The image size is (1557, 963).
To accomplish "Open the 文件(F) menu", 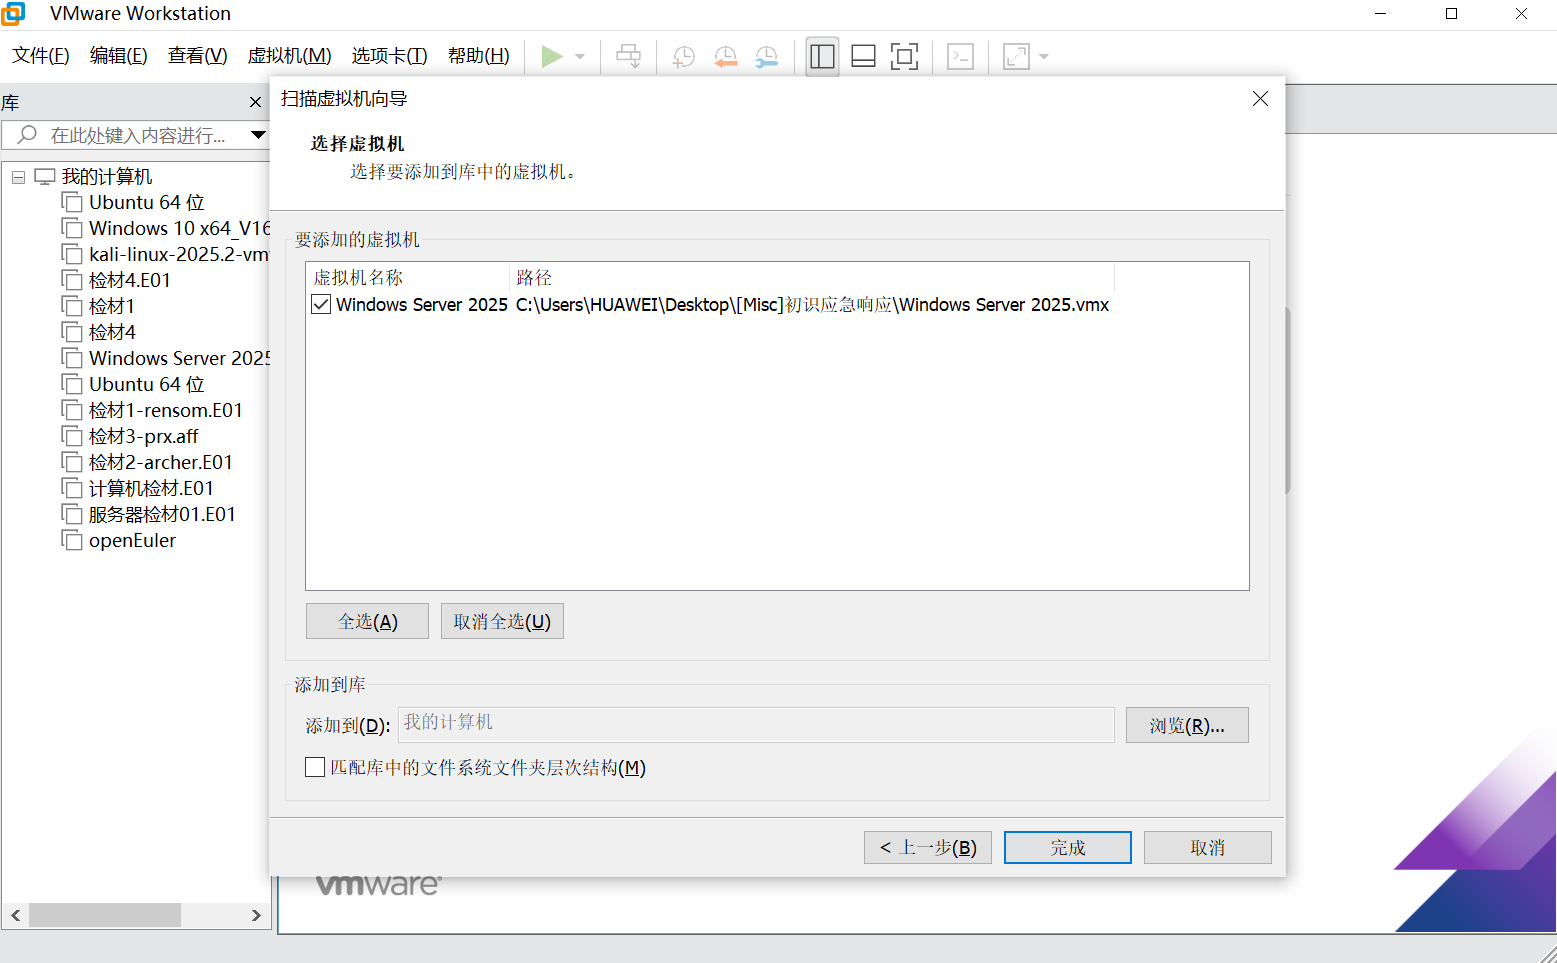I will pos(41,56).
